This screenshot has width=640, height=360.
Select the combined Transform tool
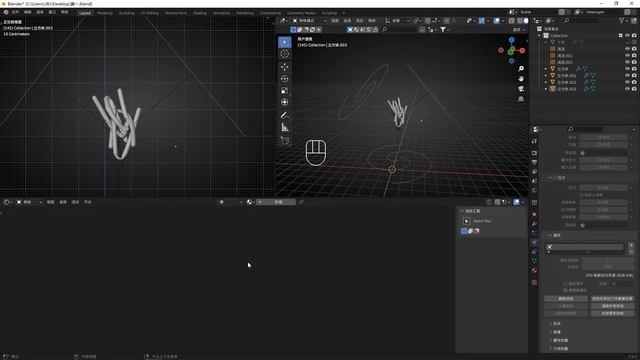click(284, 102)
